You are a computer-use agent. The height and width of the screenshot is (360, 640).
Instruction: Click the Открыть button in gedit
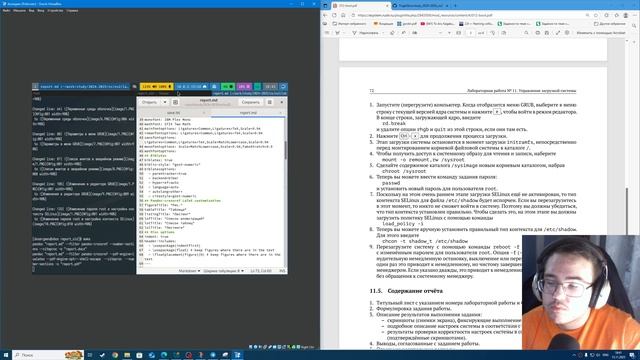(x=149, y=102)
